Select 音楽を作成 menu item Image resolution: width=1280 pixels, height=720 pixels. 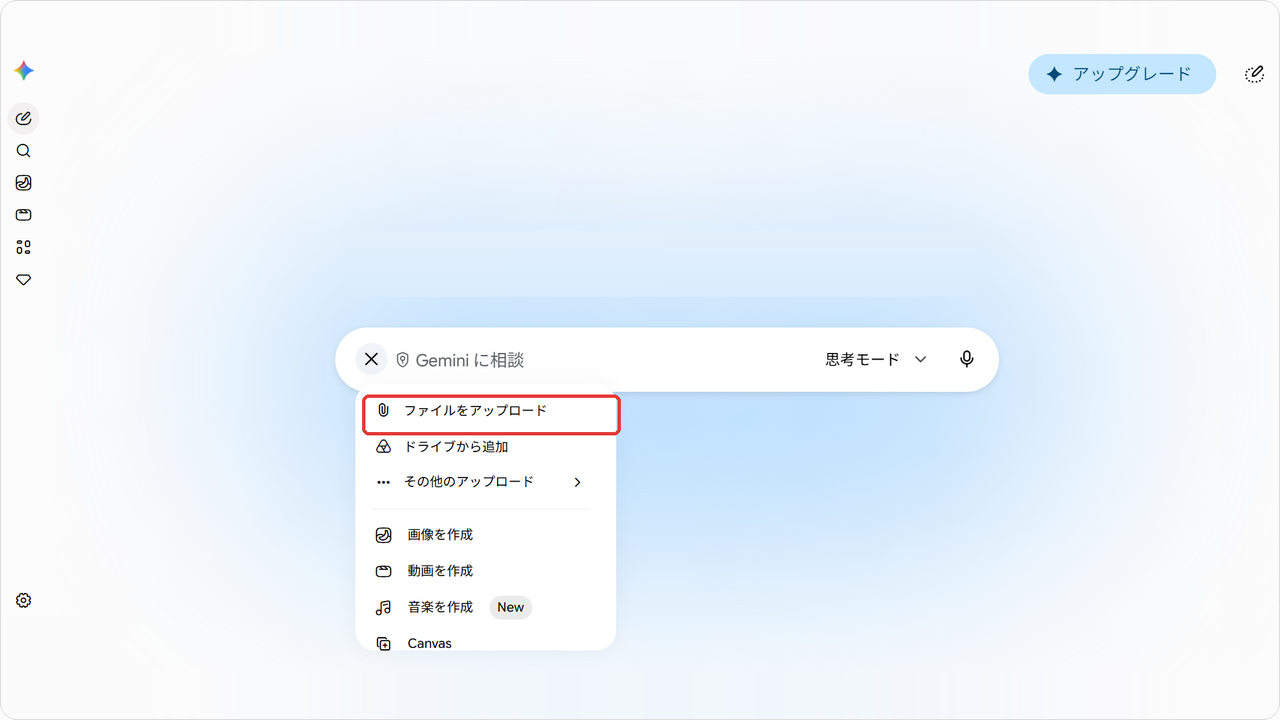click(x=486, y=607)
